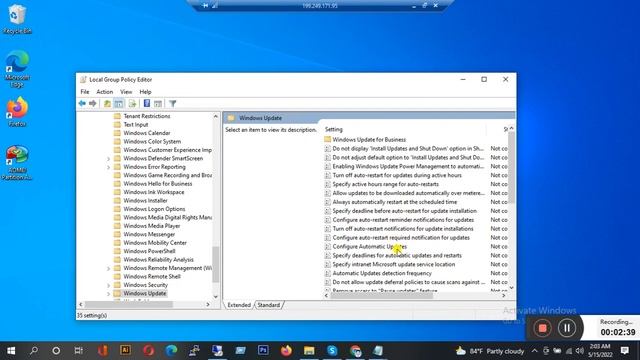Click the Back arrow in the toolbar

[x=82, y=104]
